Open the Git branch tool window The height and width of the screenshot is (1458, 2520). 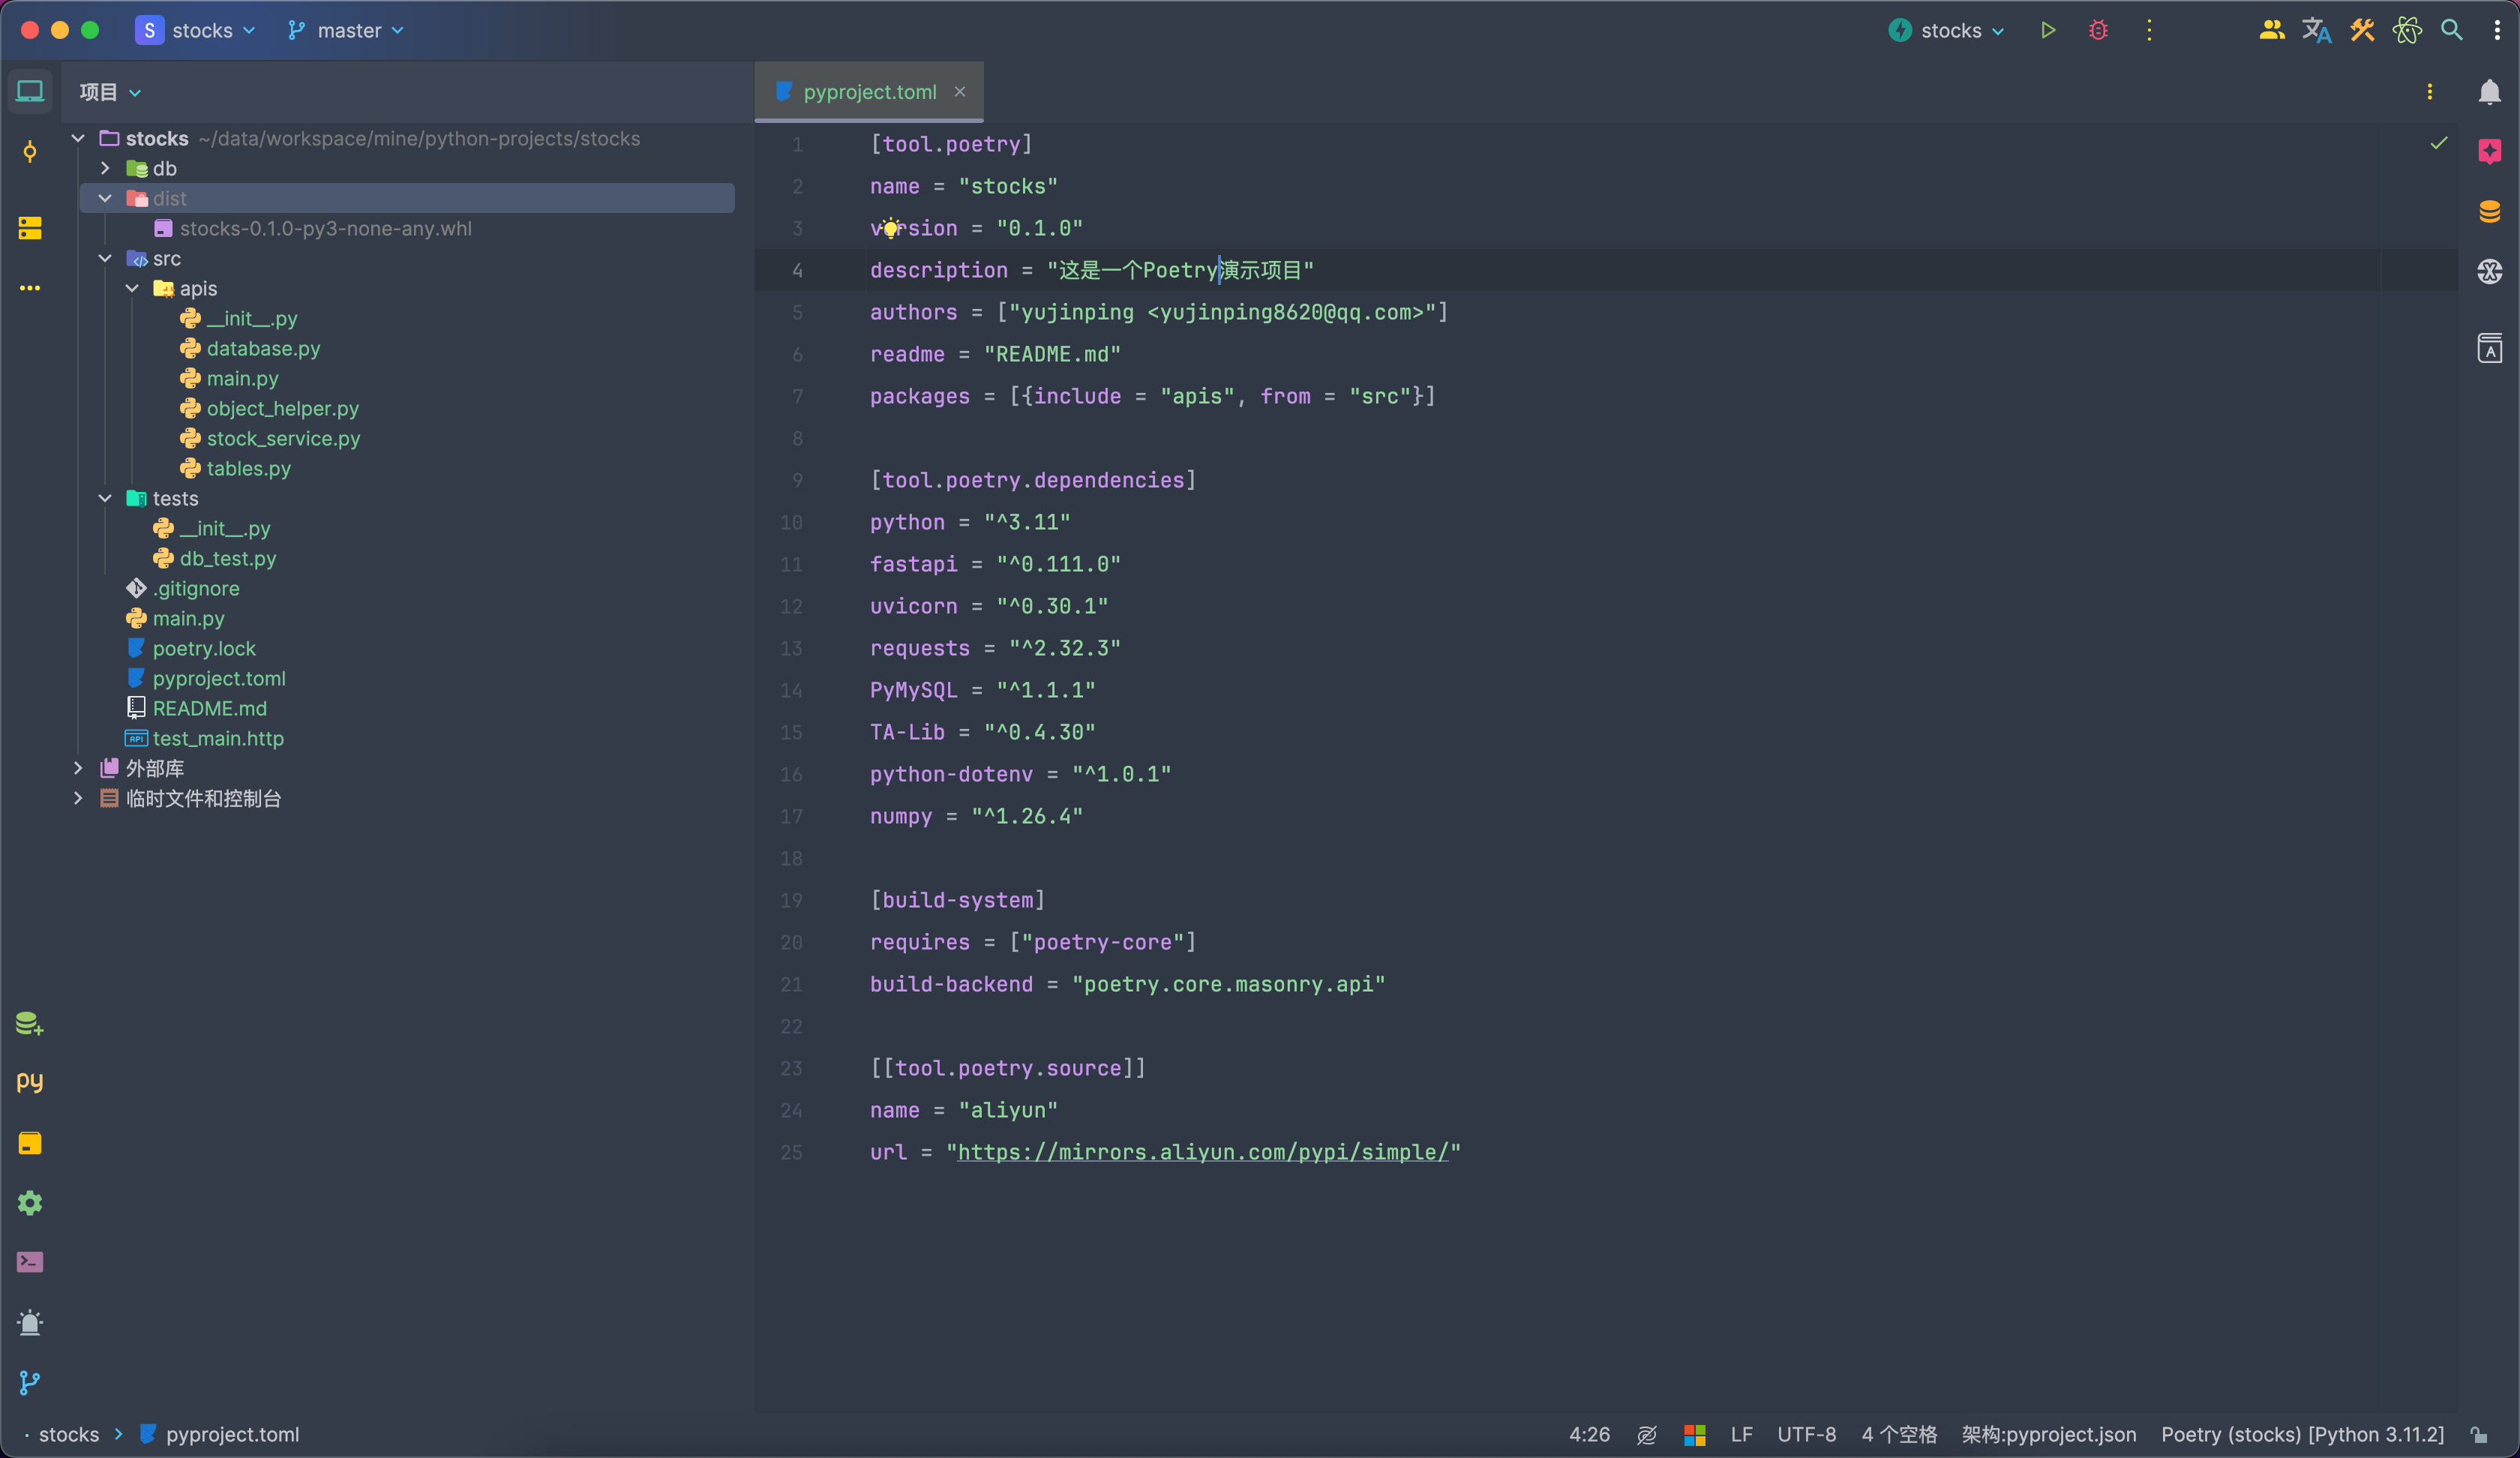[x=30, y=1382]
